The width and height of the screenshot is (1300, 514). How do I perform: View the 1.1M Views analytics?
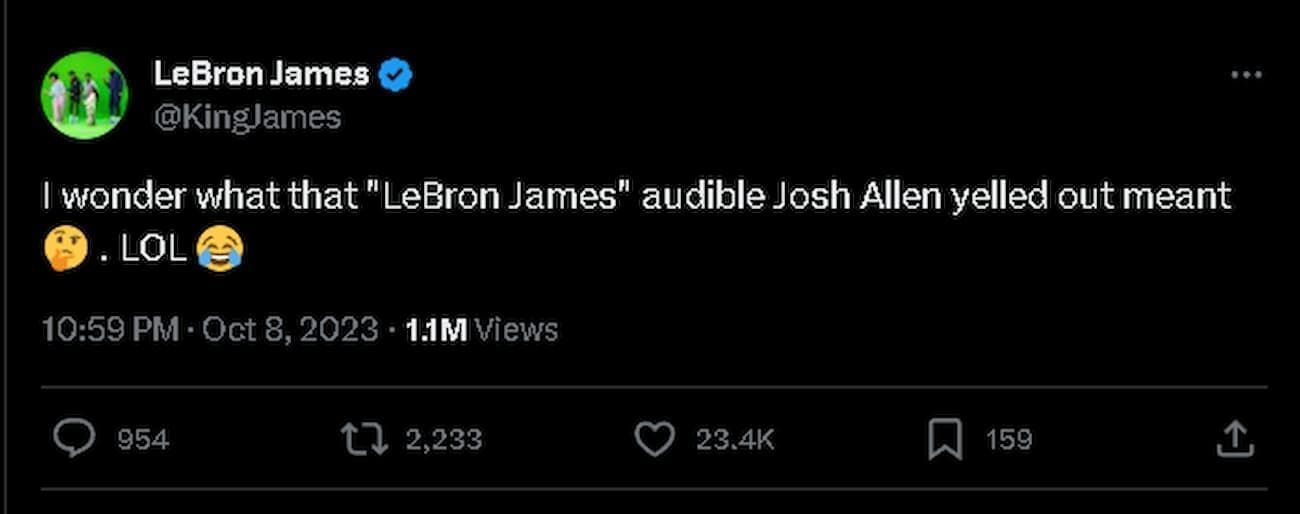click(x=481, y=329)
